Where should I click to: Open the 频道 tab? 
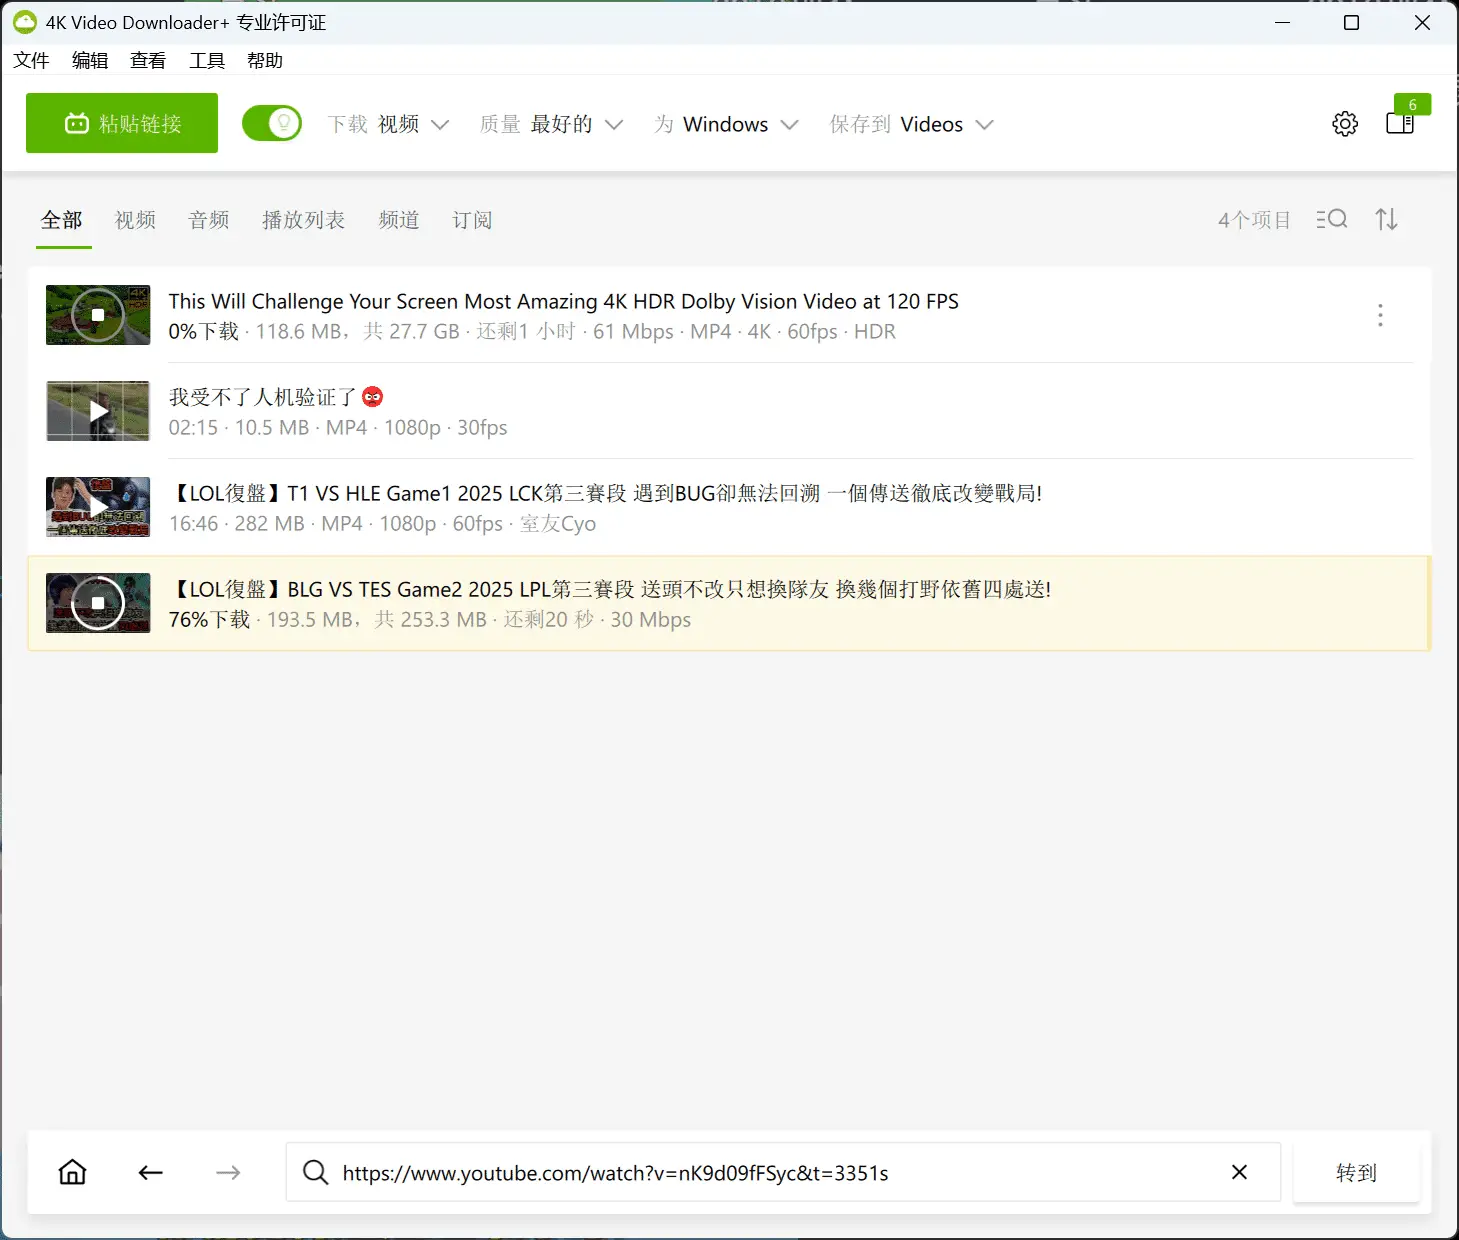pos(399,220)
